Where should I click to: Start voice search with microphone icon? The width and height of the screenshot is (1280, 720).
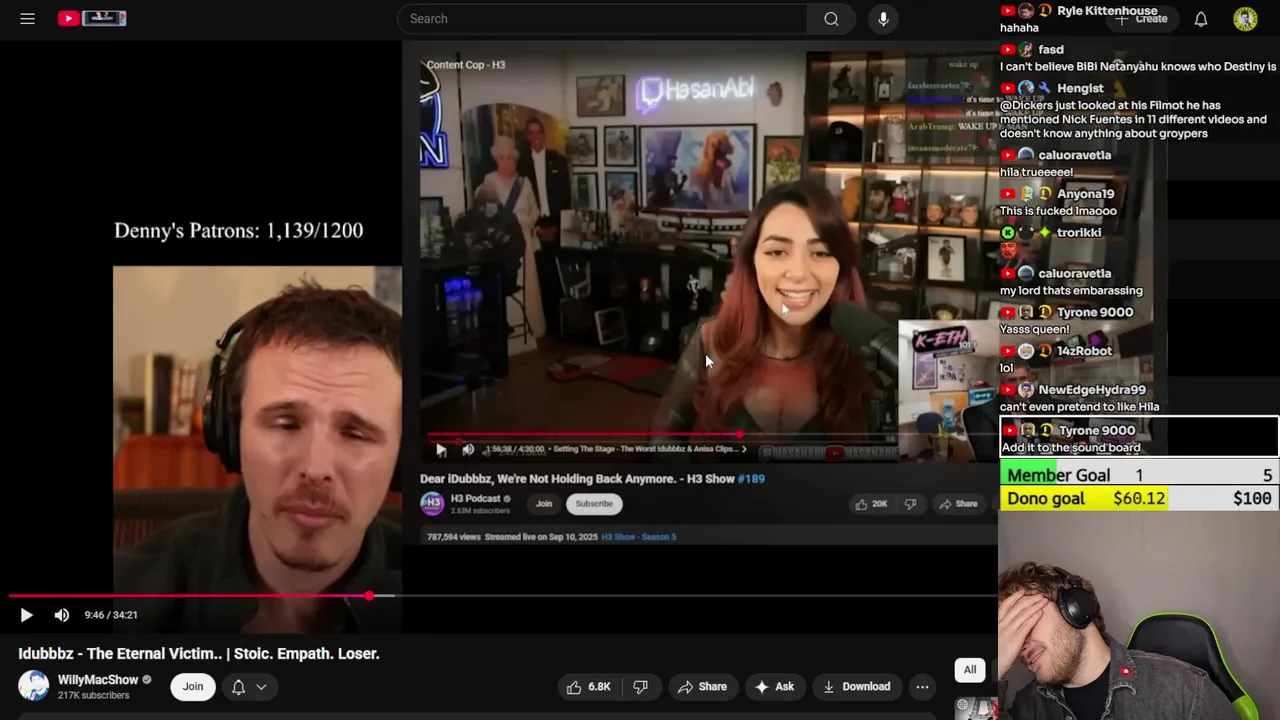(883, 18)
